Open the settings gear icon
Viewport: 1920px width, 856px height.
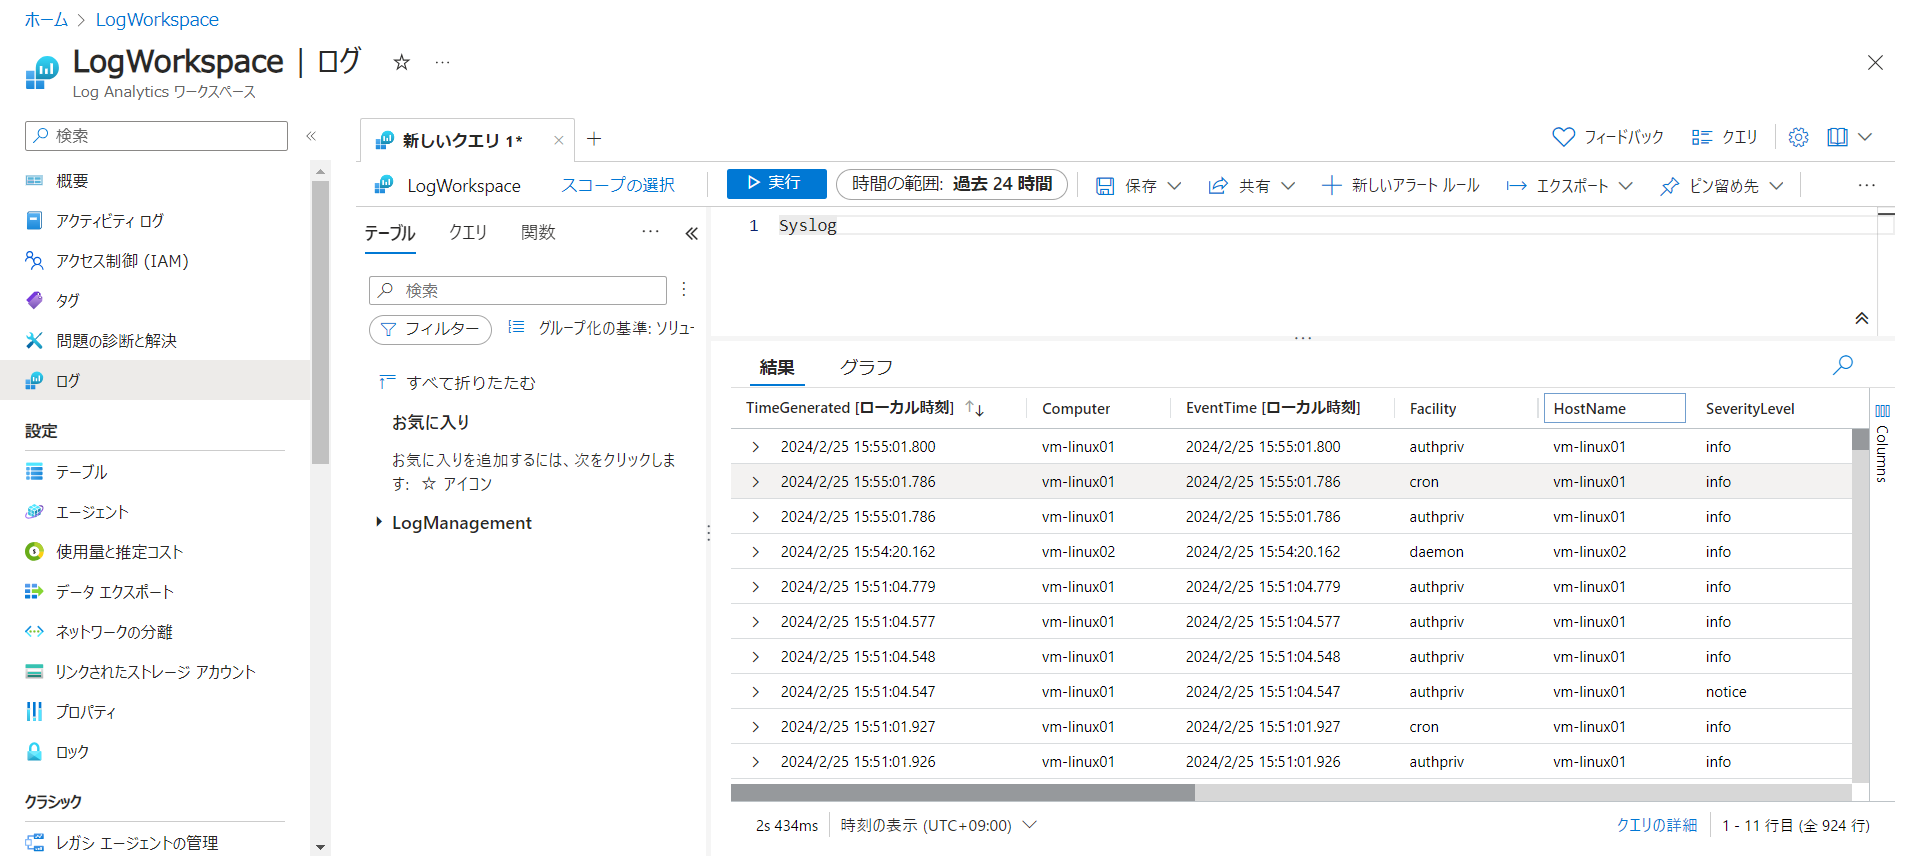click(x=1798, y=137)
